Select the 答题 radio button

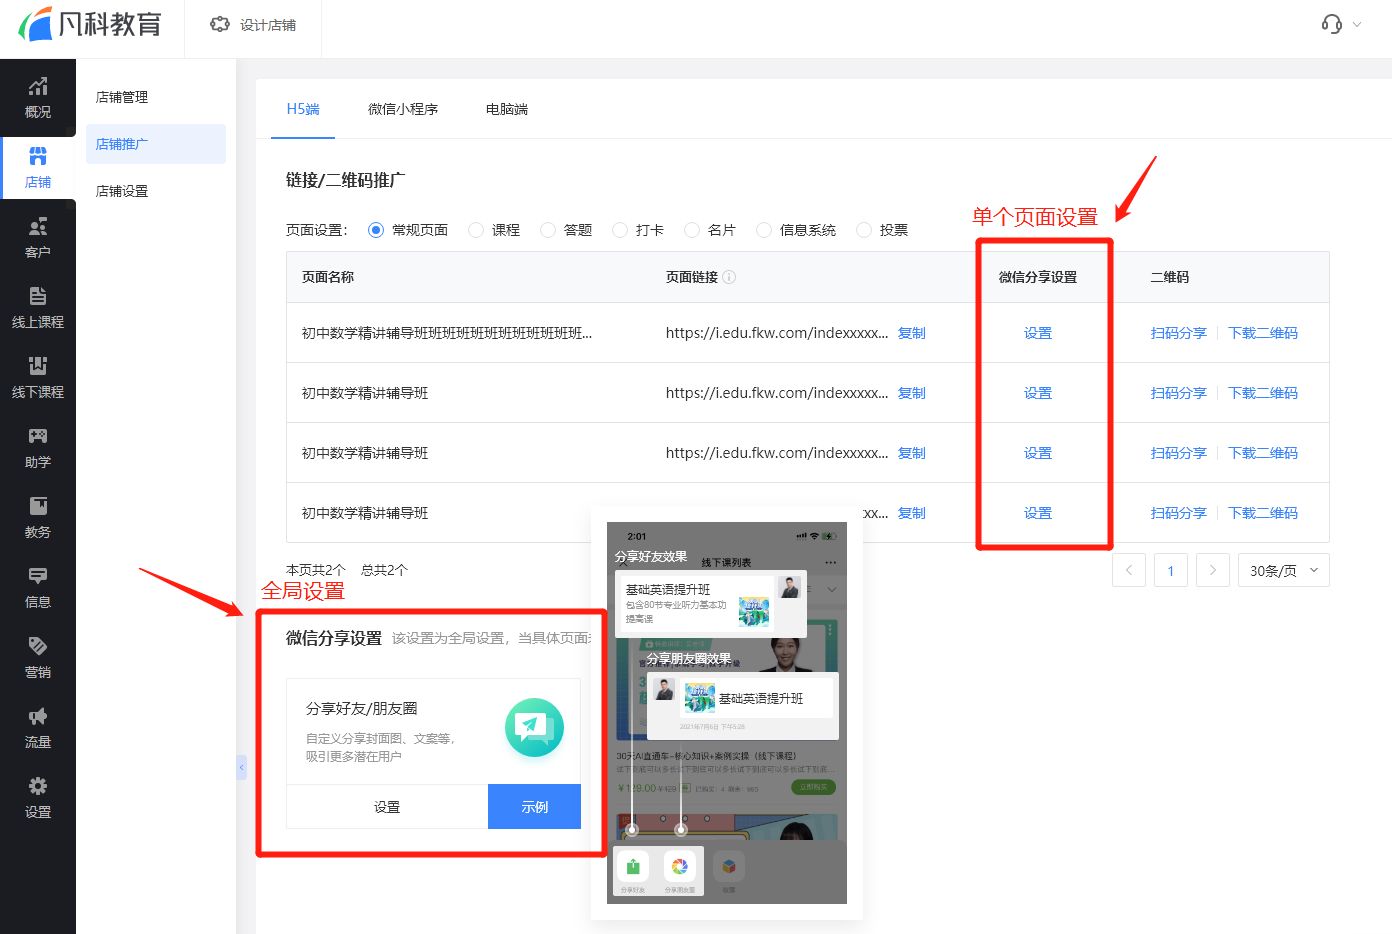coord(548,230)
